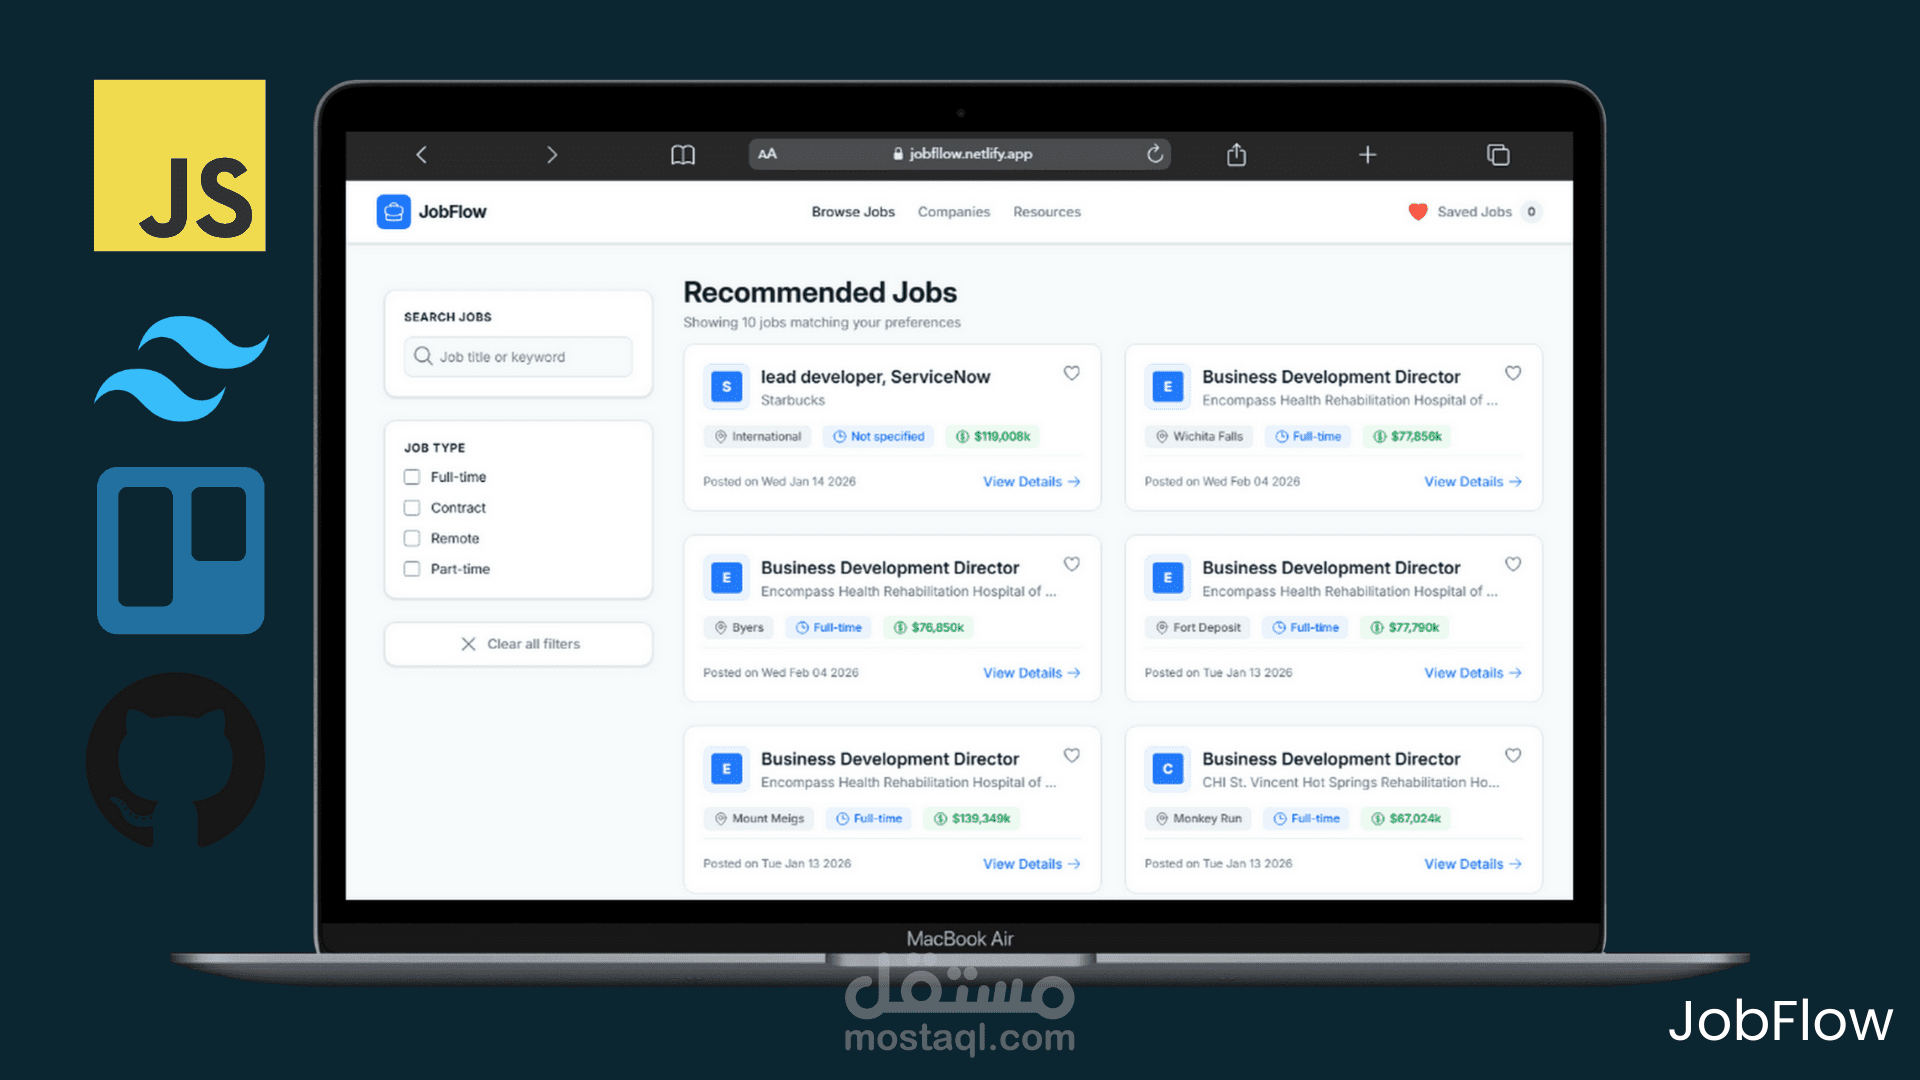The image size is (1920, 1080).
Task: Click the Not specified job type tag
Action: click(x=879, y=437)
